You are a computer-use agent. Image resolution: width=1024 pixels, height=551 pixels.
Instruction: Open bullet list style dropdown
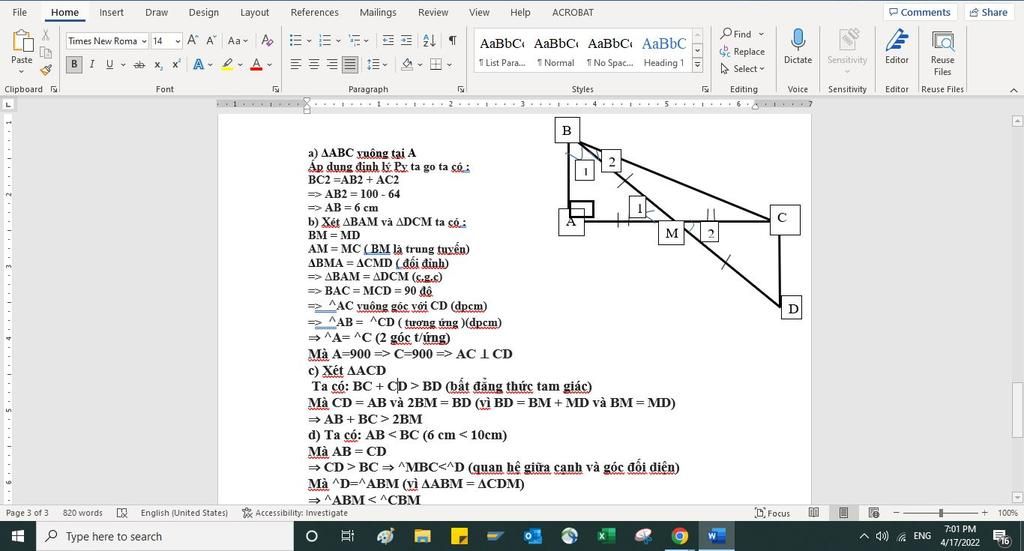[309, 40]
